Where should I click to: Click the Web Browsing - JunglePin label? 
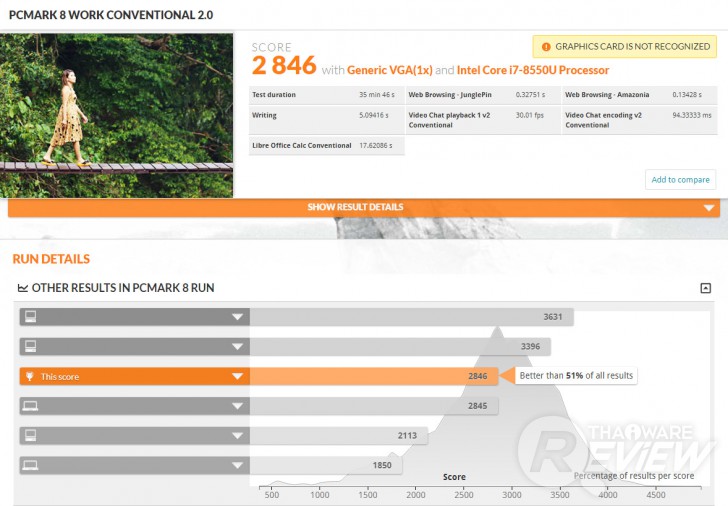450,95
